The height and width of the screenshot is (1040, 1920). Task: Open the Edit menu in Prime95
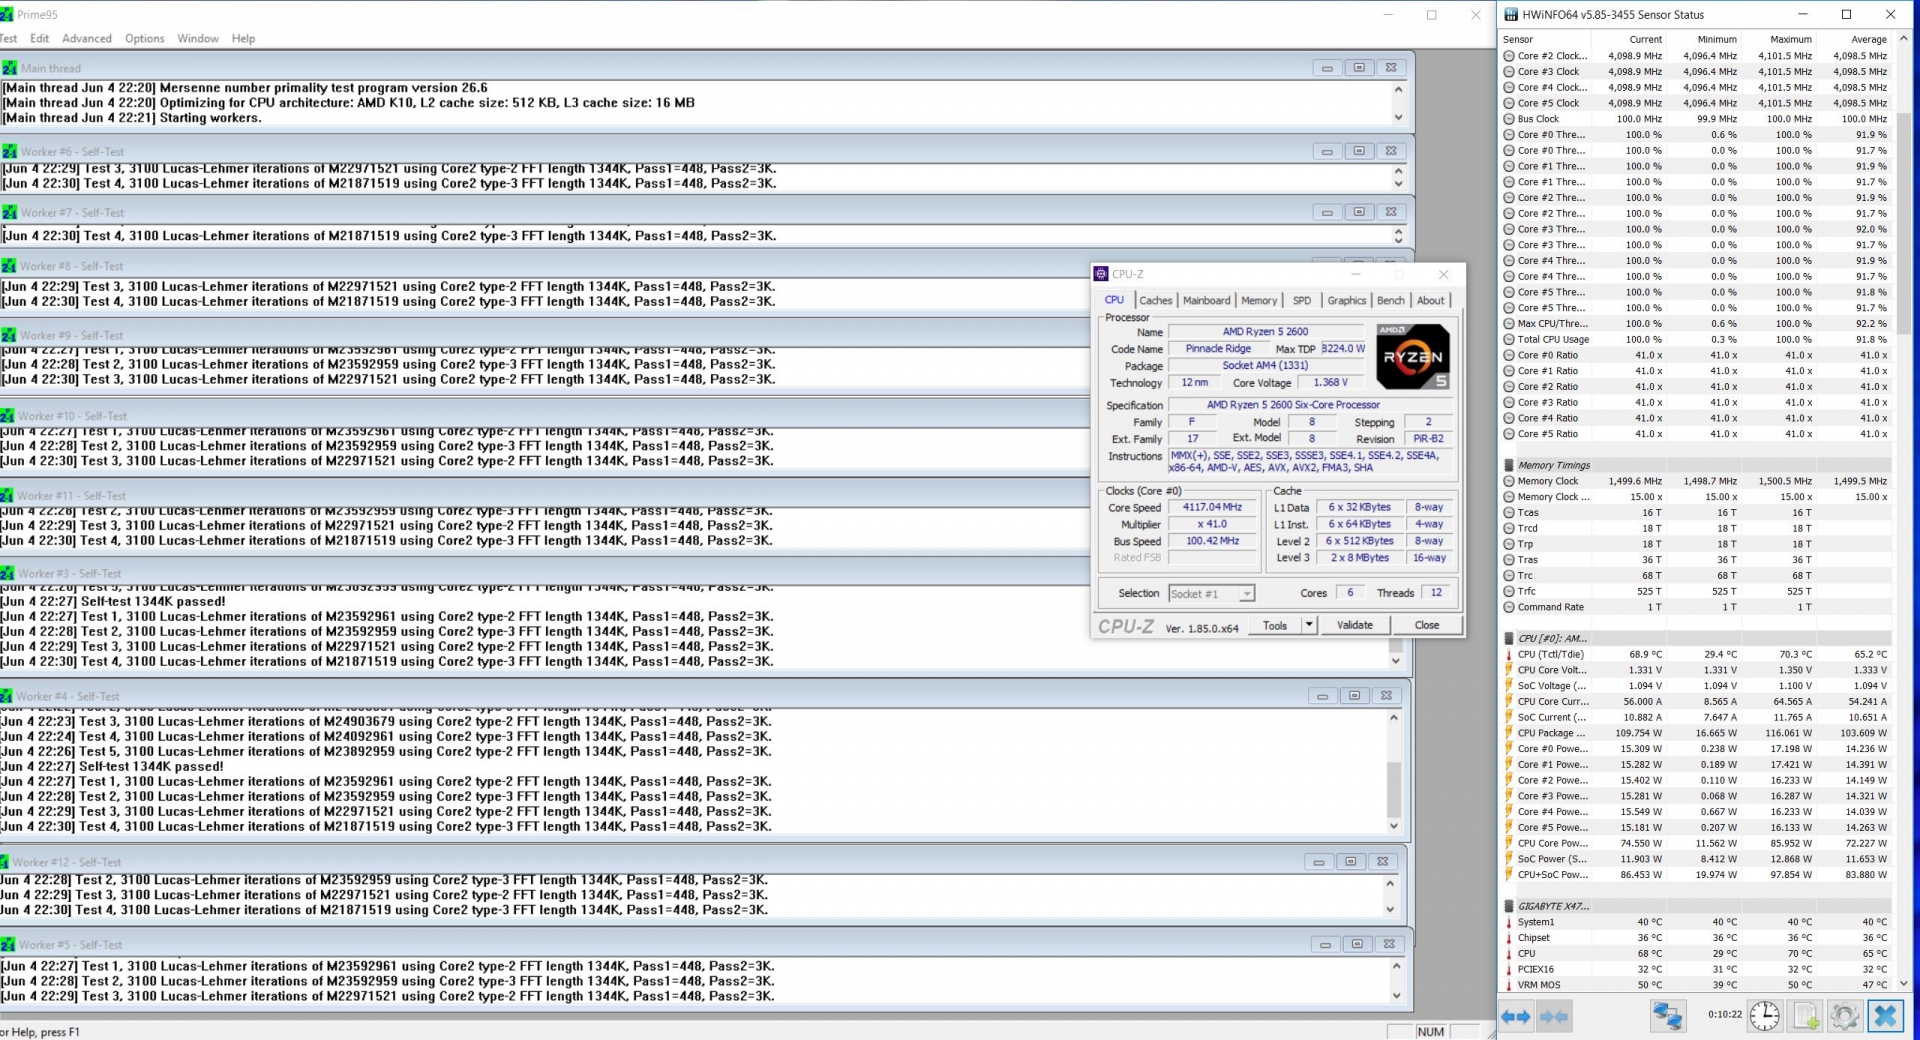point(39,38)
